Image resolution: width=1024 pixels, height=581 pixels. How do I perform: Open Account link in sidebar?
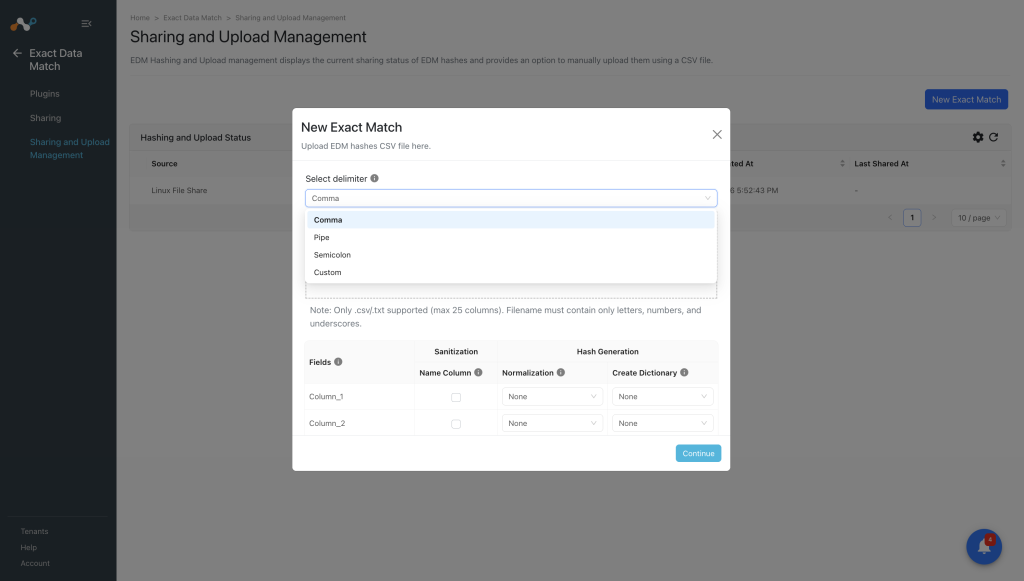(35, 563)
